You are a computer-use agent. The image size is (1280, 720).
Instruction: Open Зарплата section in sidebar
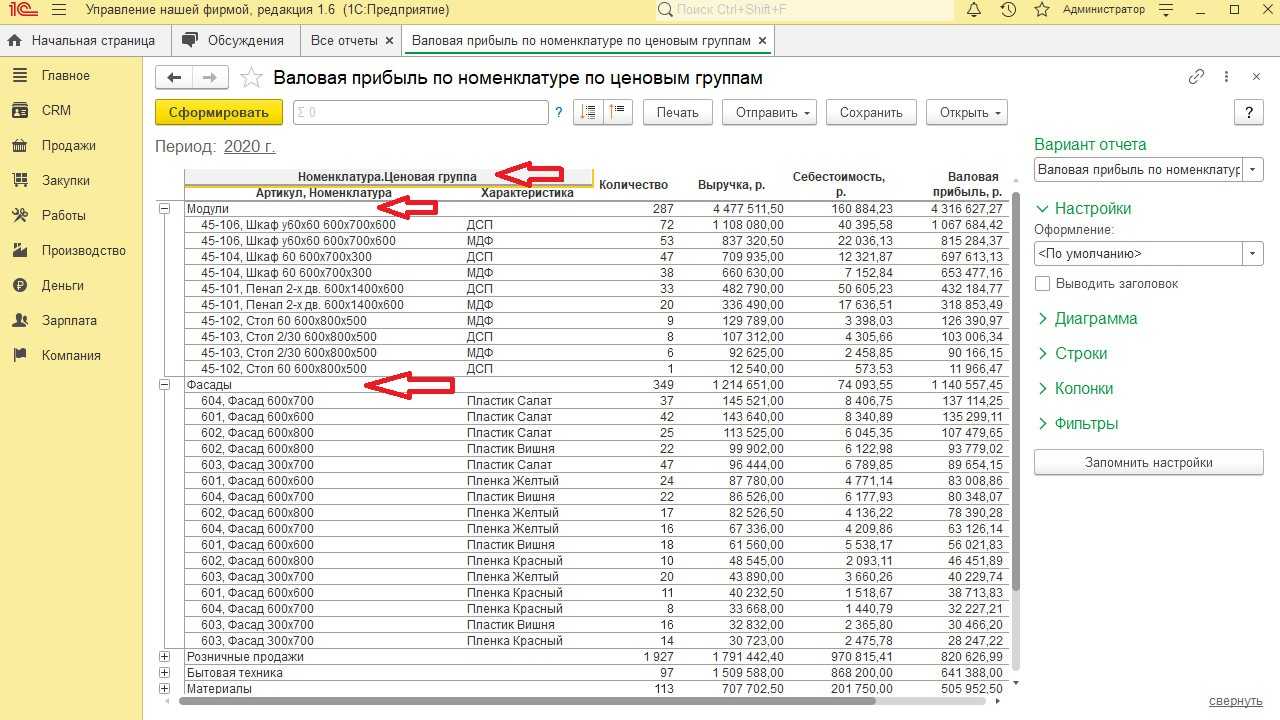tap(69, 320)
